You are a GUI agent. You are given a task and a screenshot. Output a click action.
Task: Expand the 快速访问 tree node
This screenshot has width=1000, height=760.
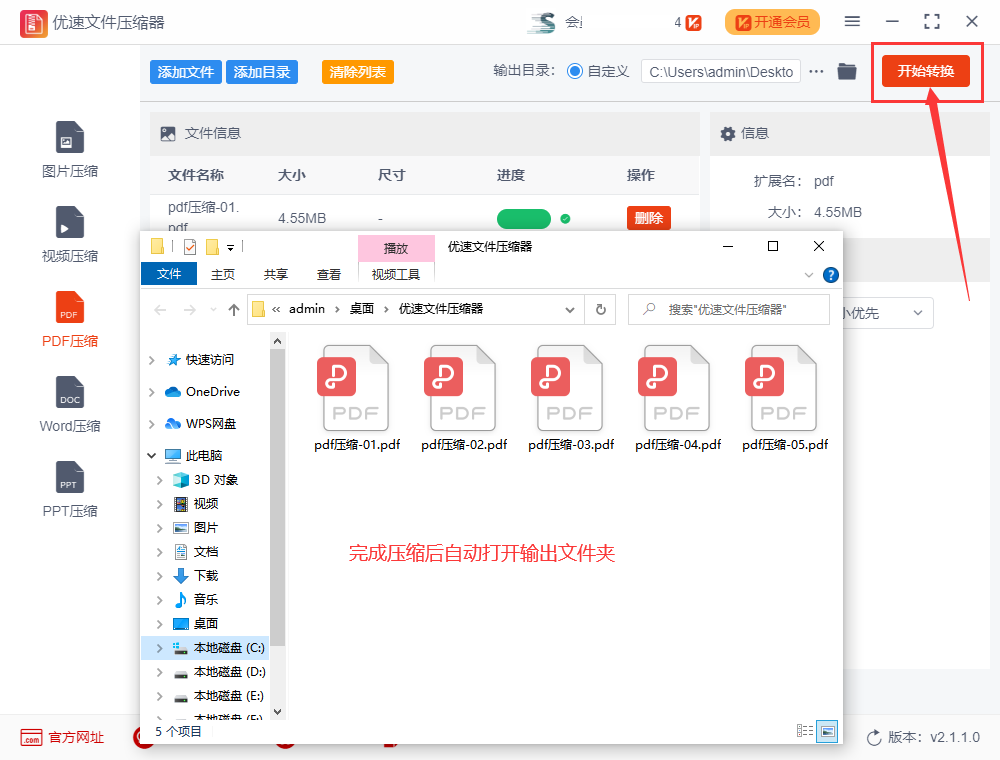tap(152, 360)
